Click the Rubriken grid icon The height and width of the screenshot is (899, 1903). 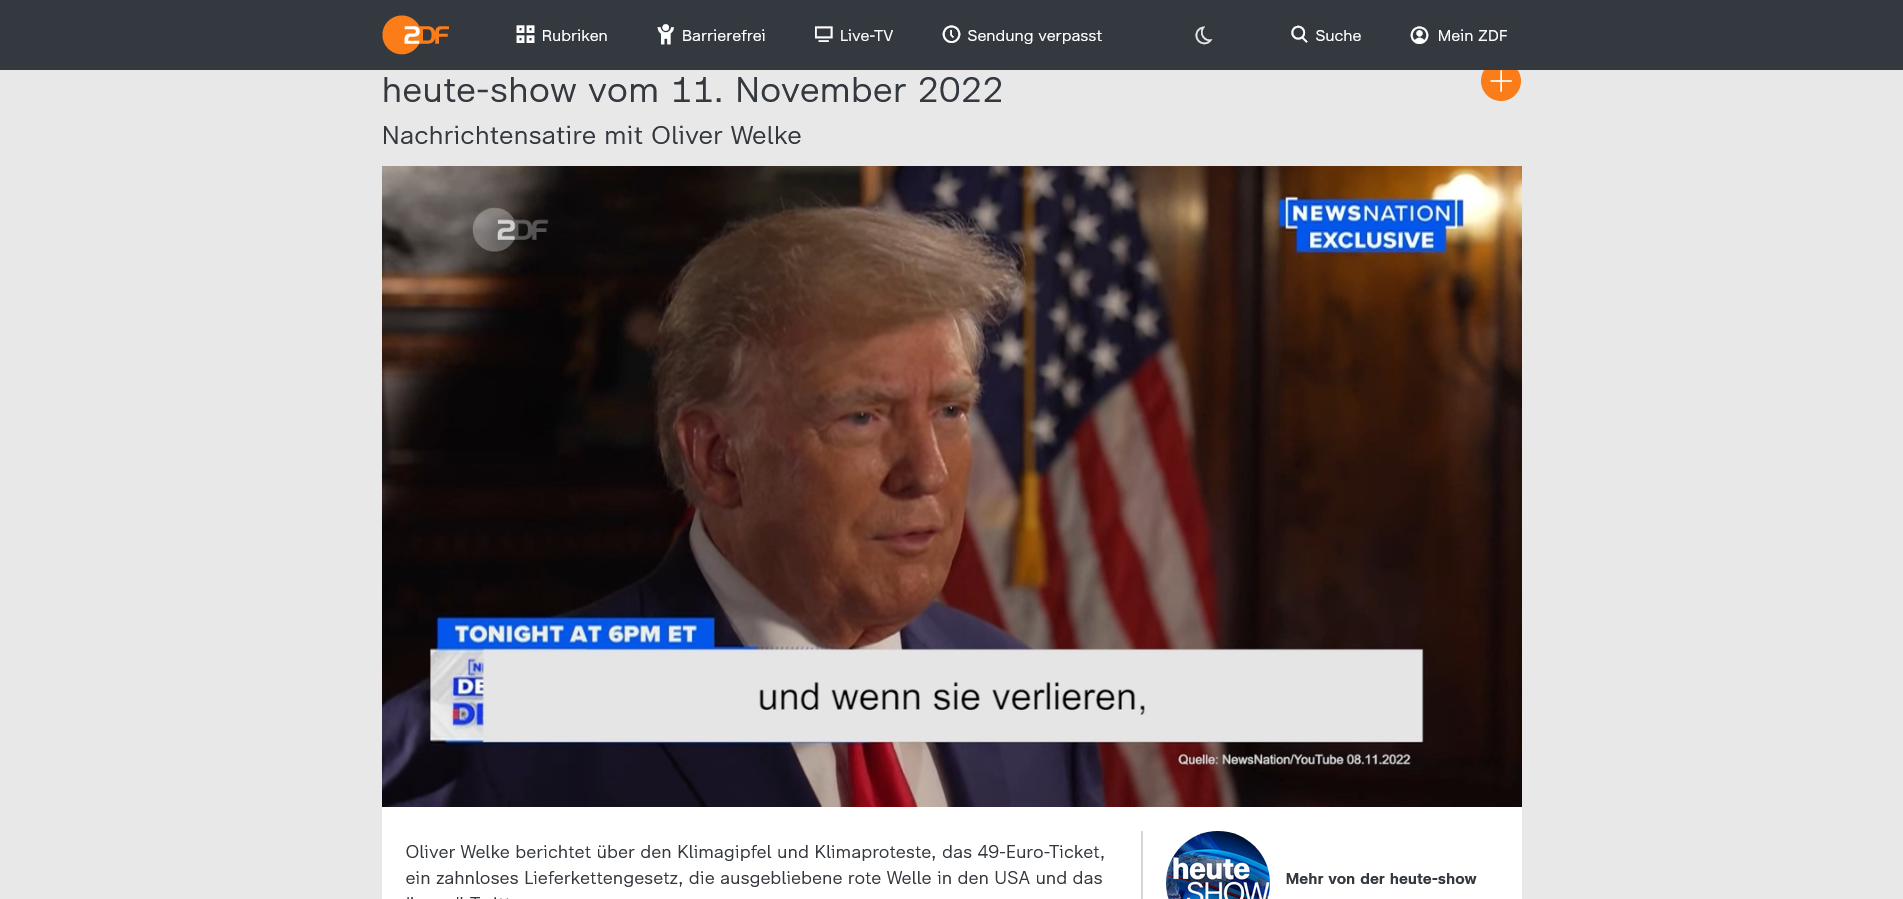(525, 35)
